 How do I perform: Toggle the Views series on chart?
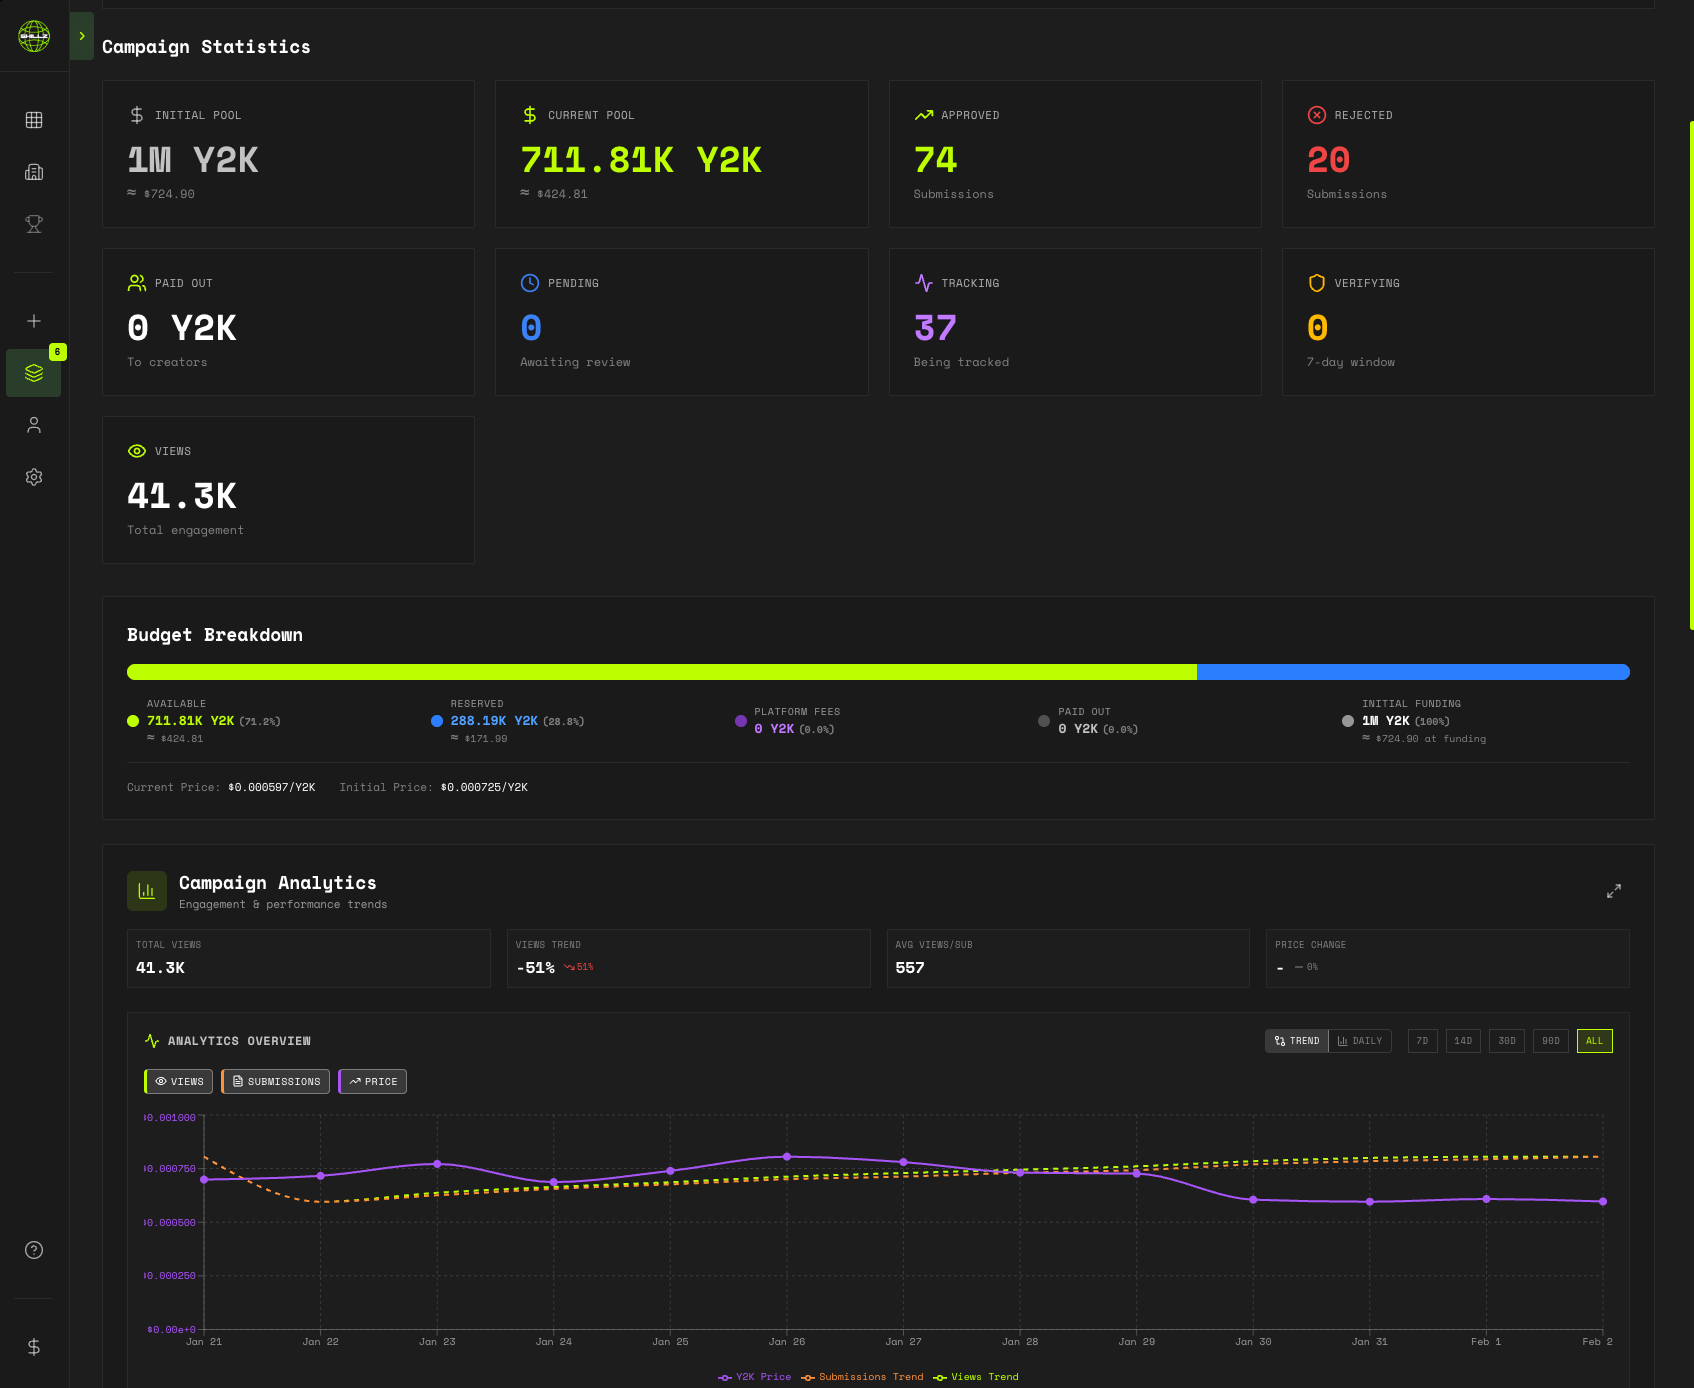[x=179, y=1081]
